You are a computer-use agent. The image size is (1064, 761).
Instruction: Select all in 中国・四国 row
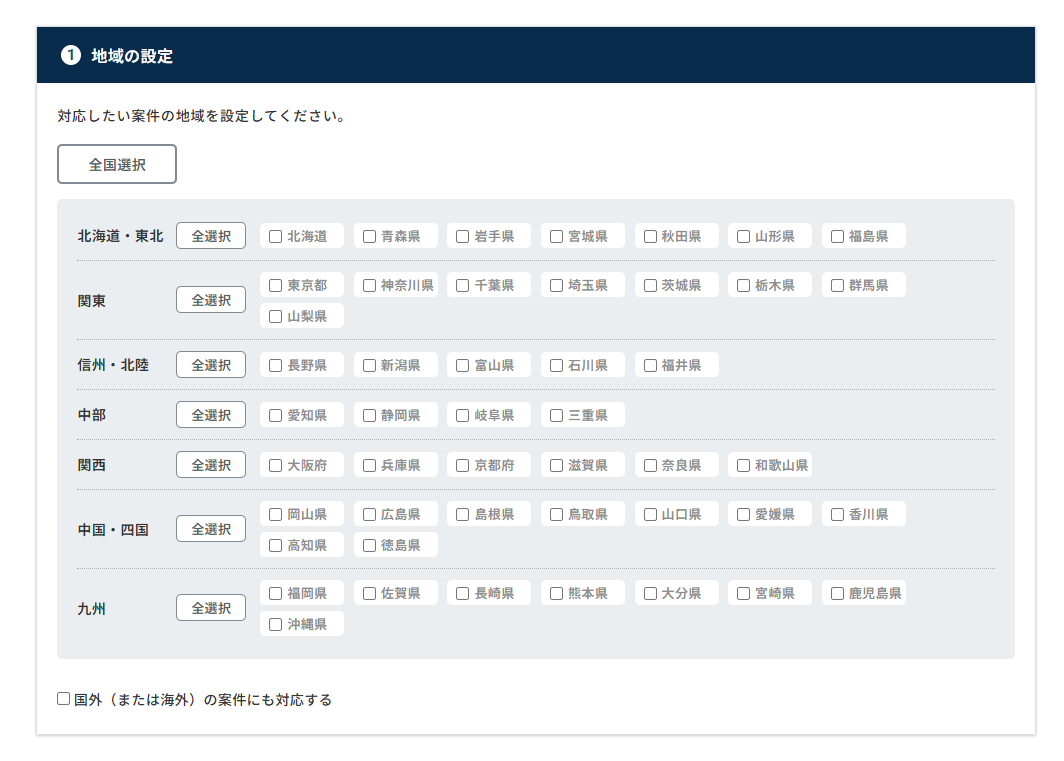pyautogui.click(x=211, y=529)
